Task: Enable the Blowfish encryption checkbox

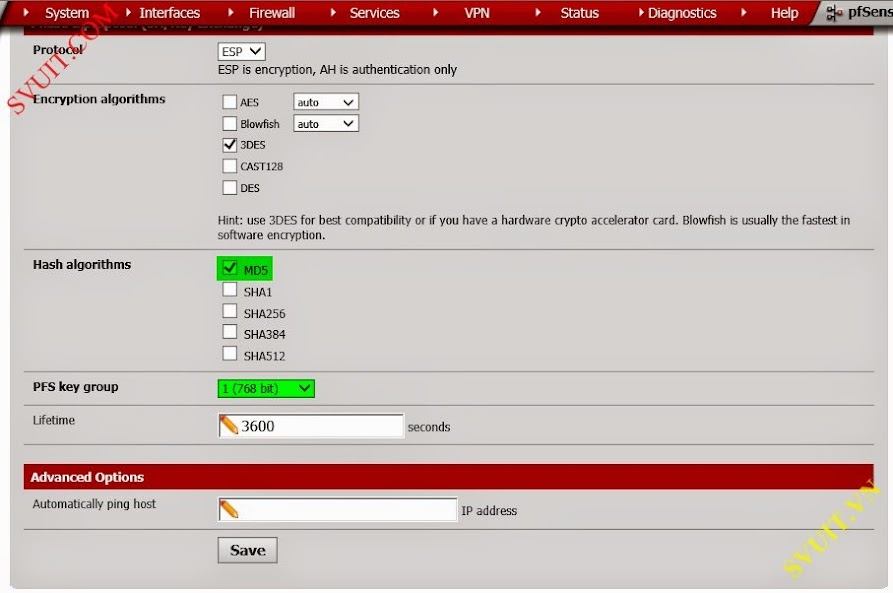Action: click(x=230, y=124)
